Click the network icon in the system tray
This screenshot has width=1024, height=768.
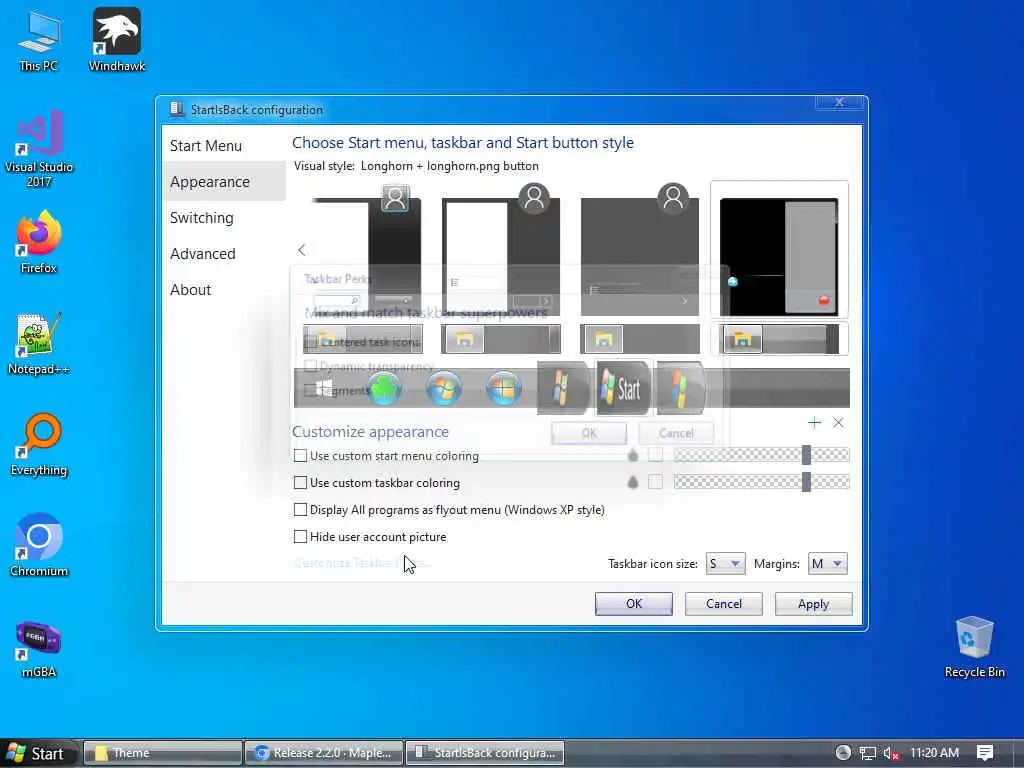pyautogui.click(x=867, y=753)
